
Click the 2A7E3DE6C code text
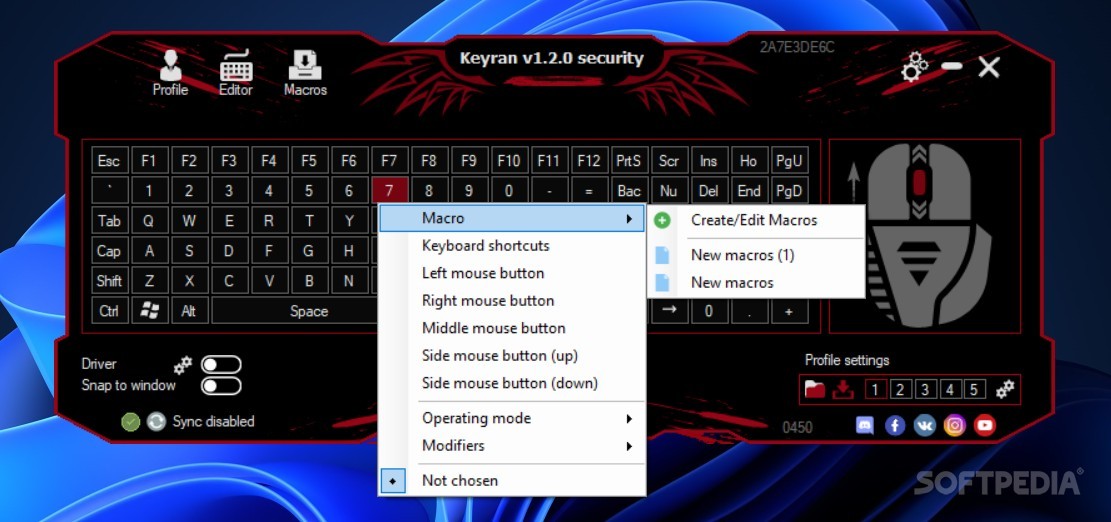797,47
